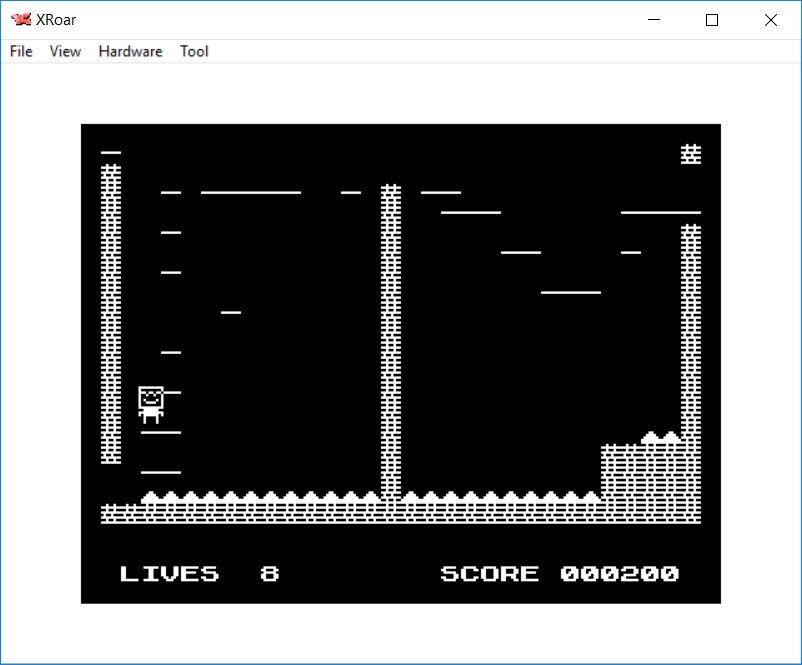Click the XRoar app icon in title bar

(20, 20)
